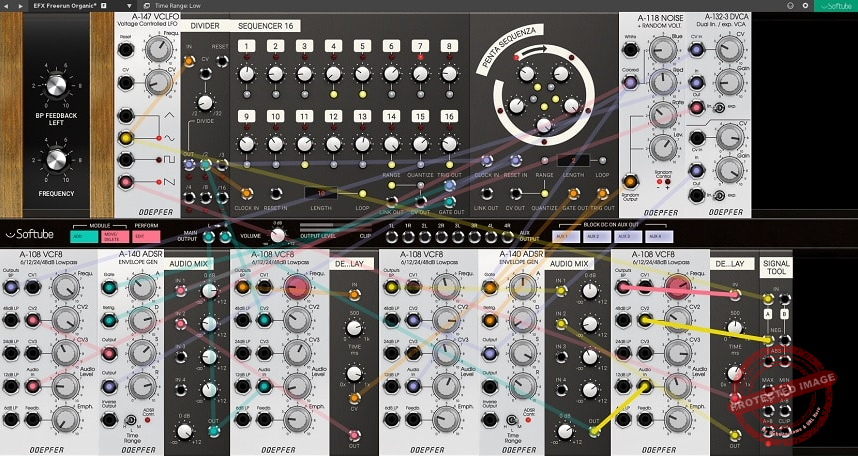
Task: Open the preset list dropdown arrow
Action: (x=130, y=5)
